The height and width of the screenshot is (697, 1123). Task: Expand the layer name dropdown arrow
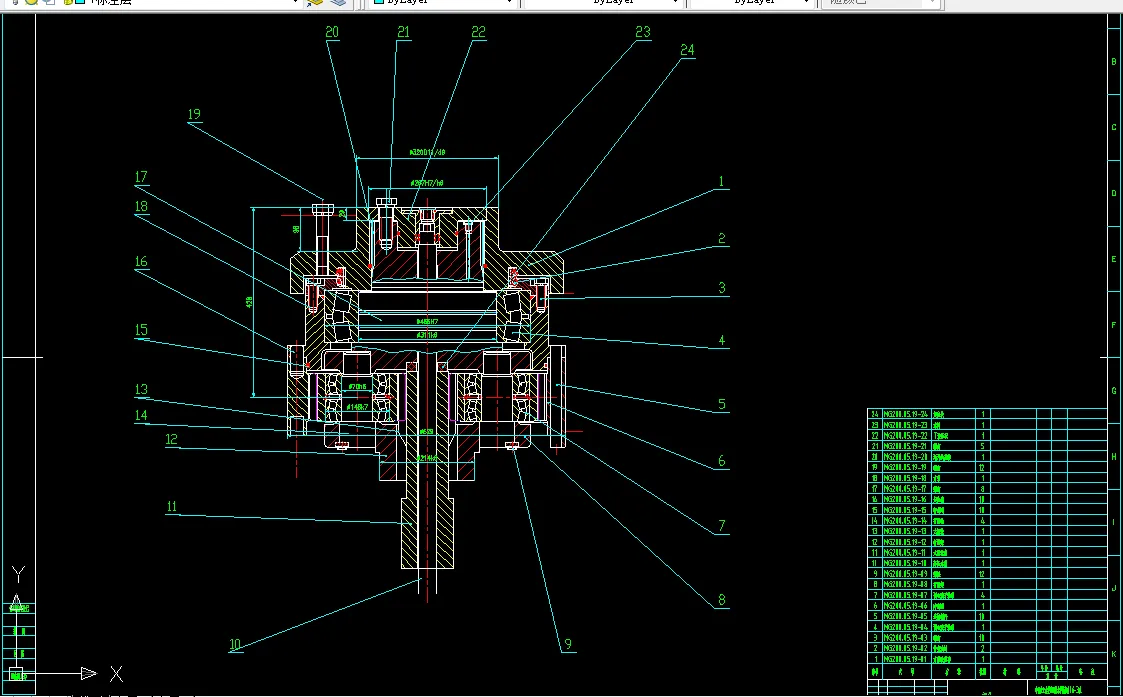(x=295, y=2)
